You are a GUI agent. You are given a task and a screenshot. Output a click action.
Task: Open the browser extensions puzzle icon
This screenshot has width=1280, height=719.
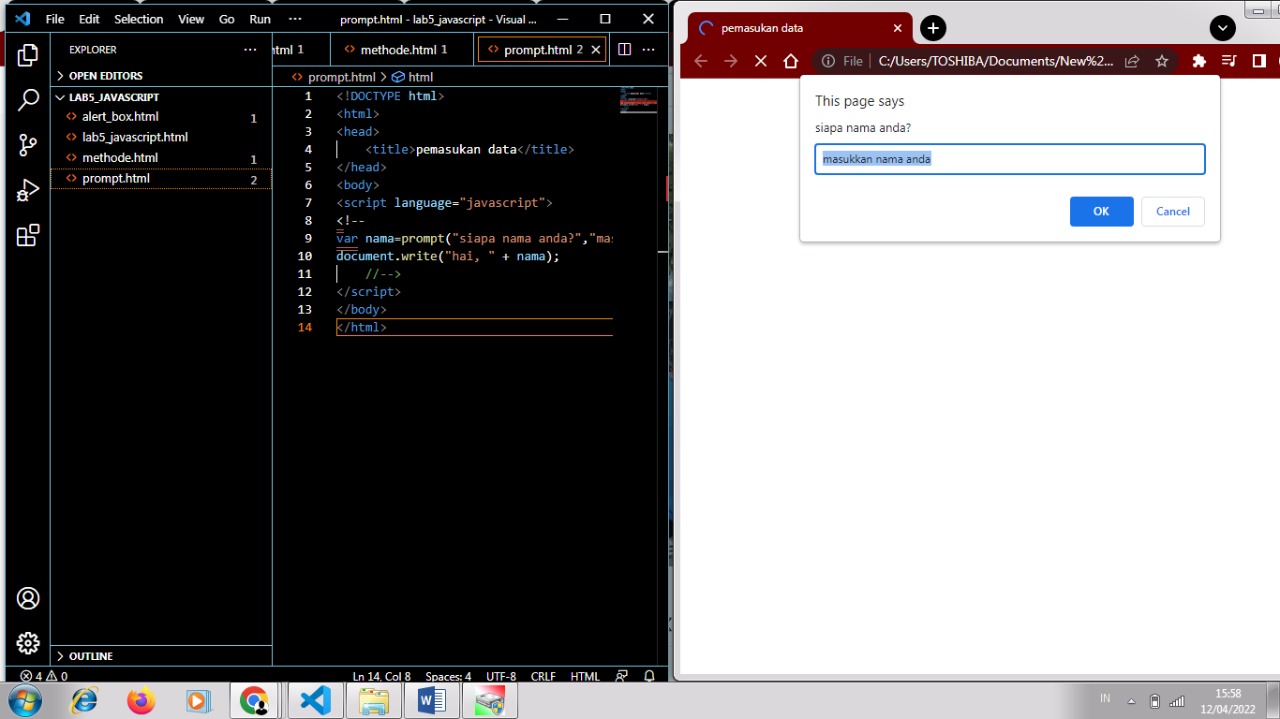point(1199,61)
